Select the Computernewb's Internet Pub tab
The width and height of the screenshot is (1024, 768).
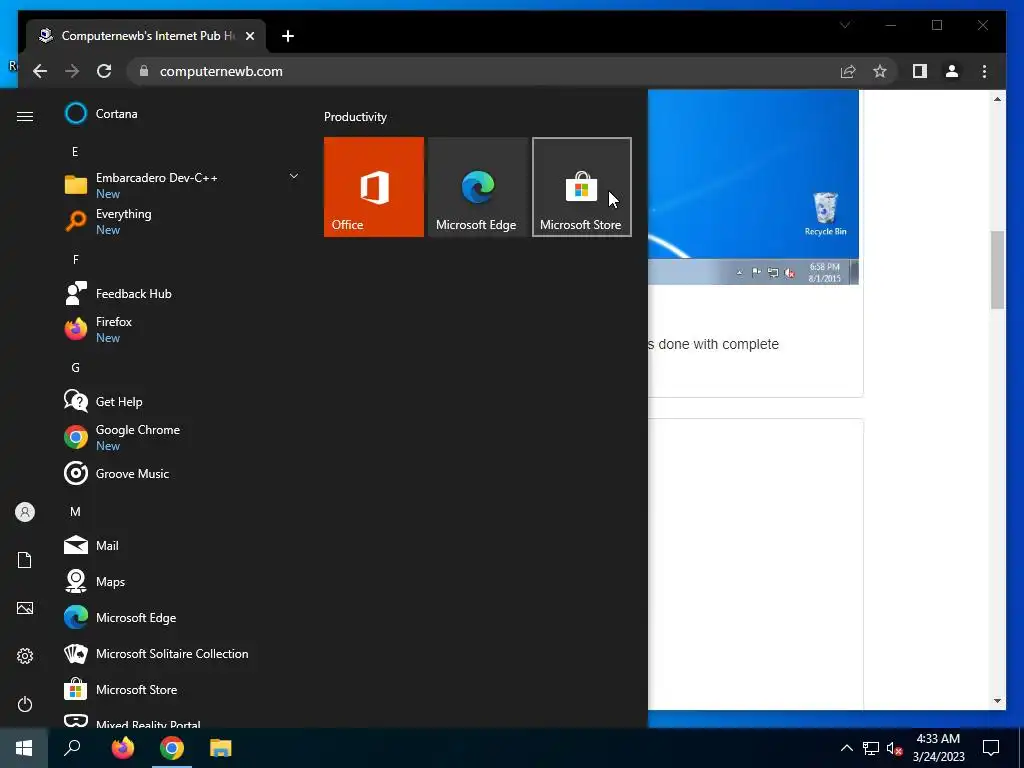point(146,36)
